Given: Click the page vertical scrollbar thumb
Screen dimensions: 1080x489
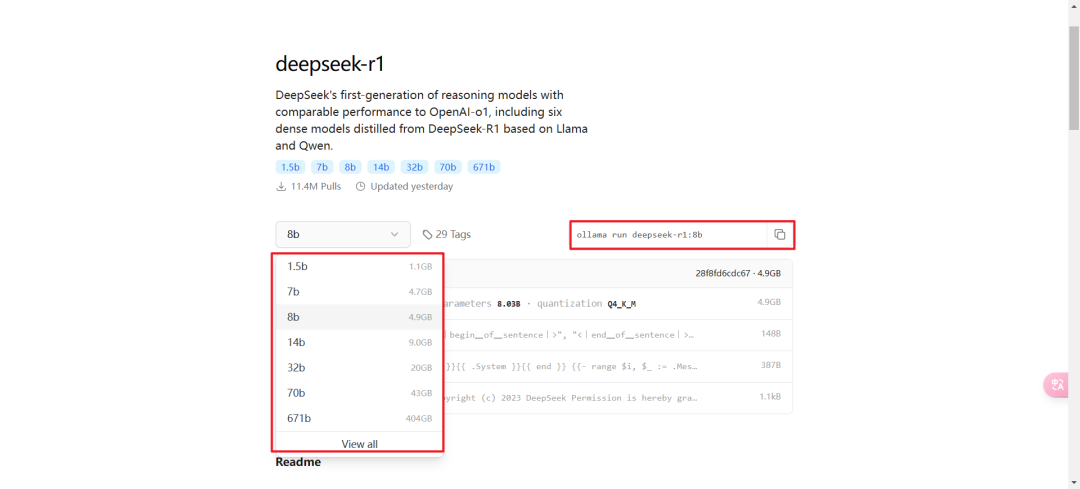Looking at the screenshot, I should coord(1074,78).
